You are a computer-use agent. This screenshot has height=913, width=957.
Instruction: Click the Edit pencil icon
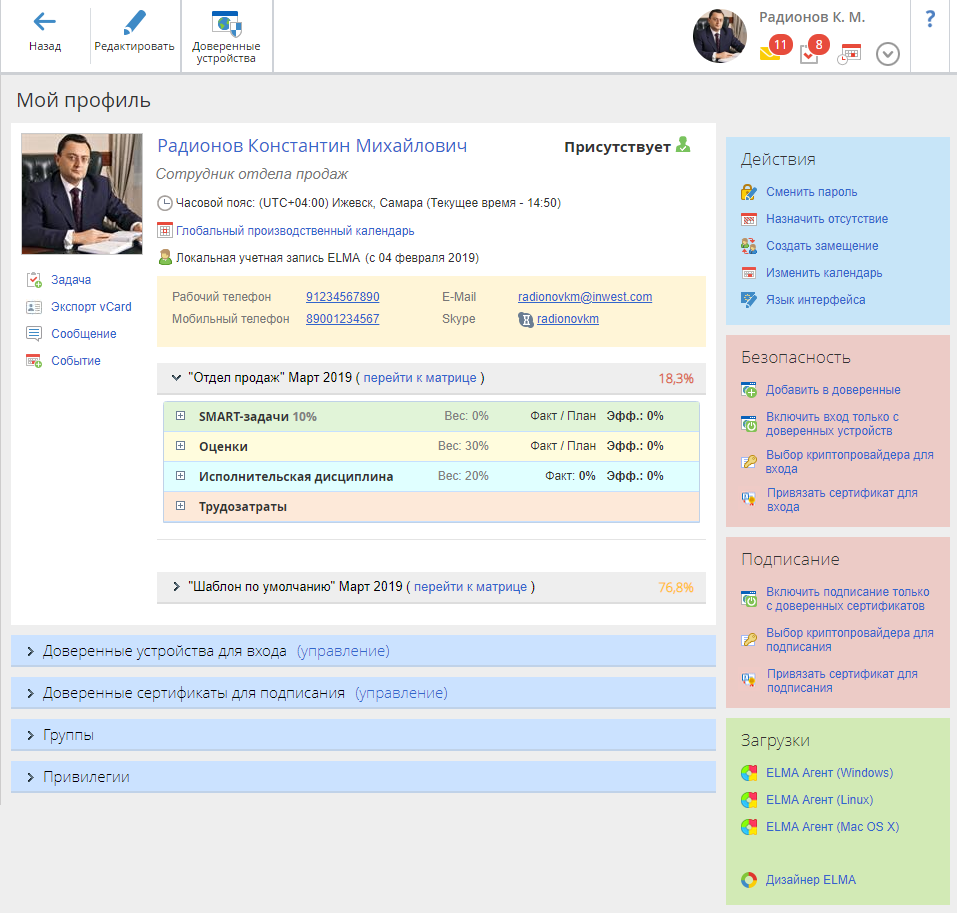(x=134, y=22)
